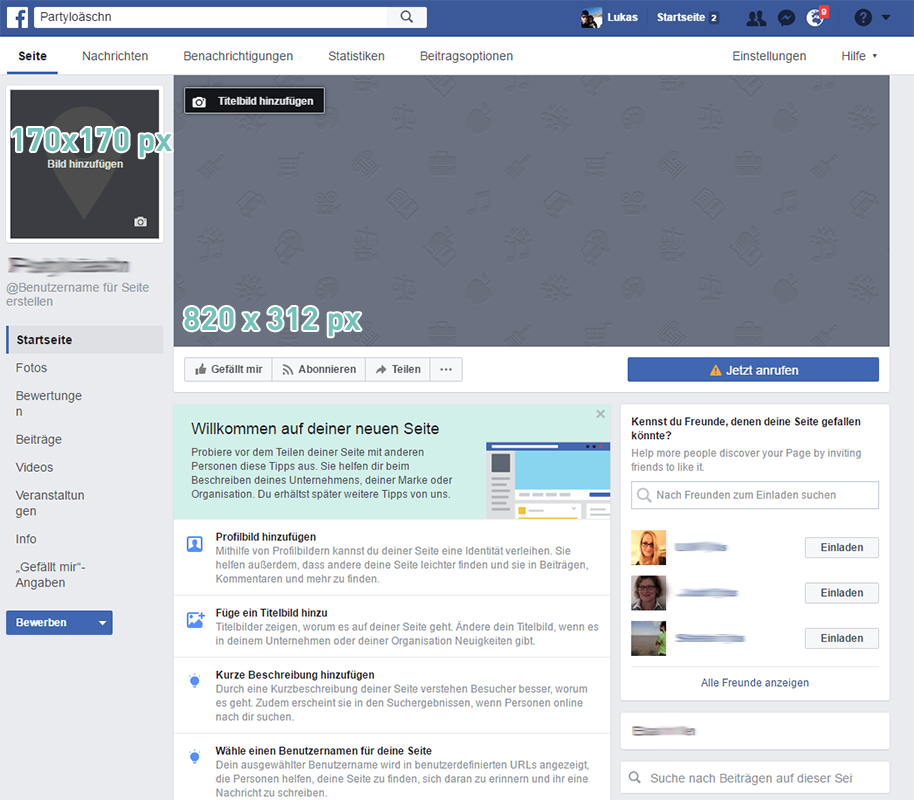Select Bewertungen in left sidebar
The image size is (914, 800).
(x=48, y=403)
